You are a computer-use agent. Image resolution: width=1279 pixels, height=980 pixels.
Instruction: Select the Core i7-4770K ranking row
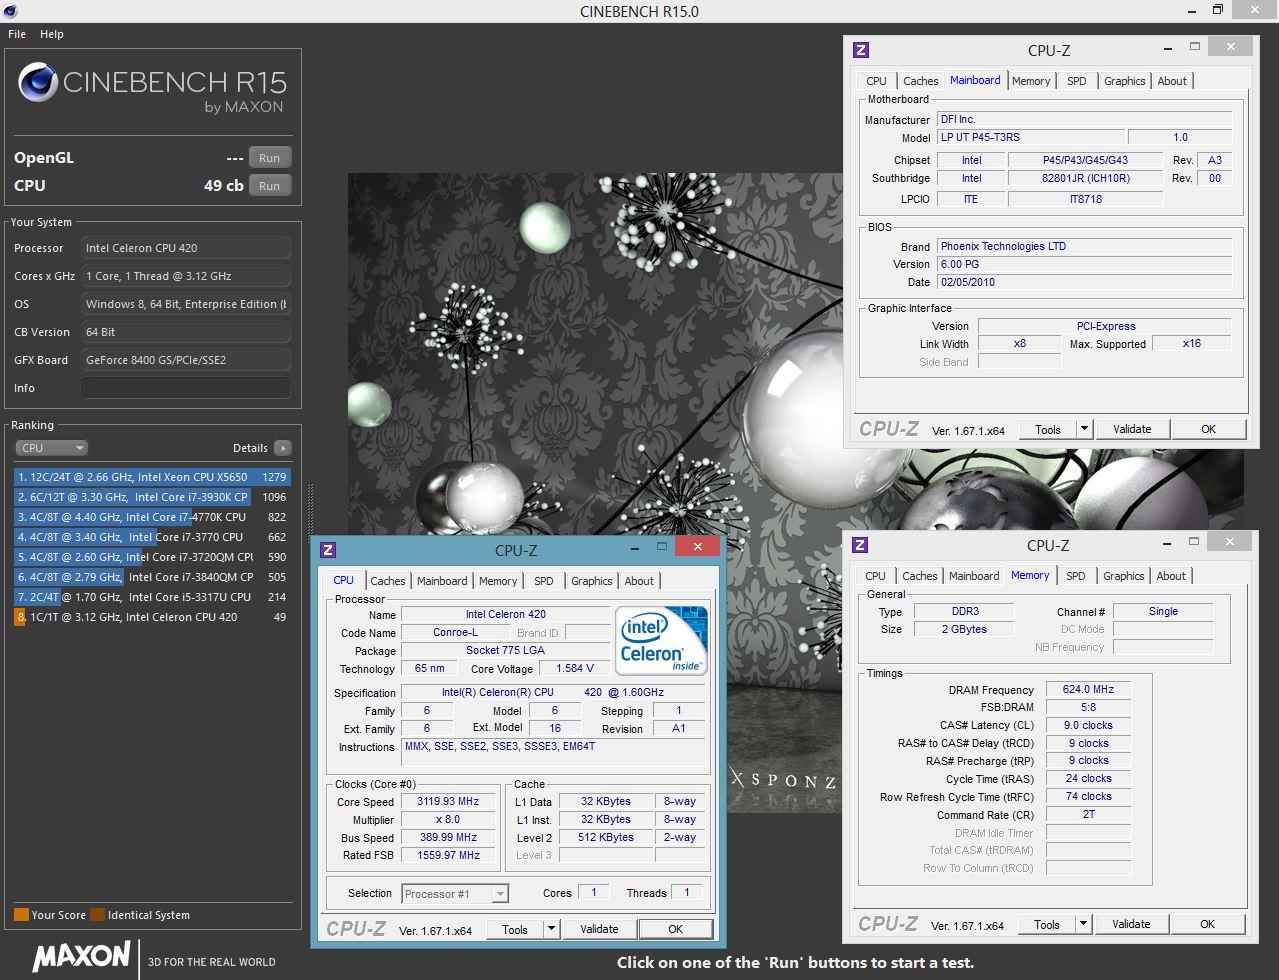(x=151, y=517)
